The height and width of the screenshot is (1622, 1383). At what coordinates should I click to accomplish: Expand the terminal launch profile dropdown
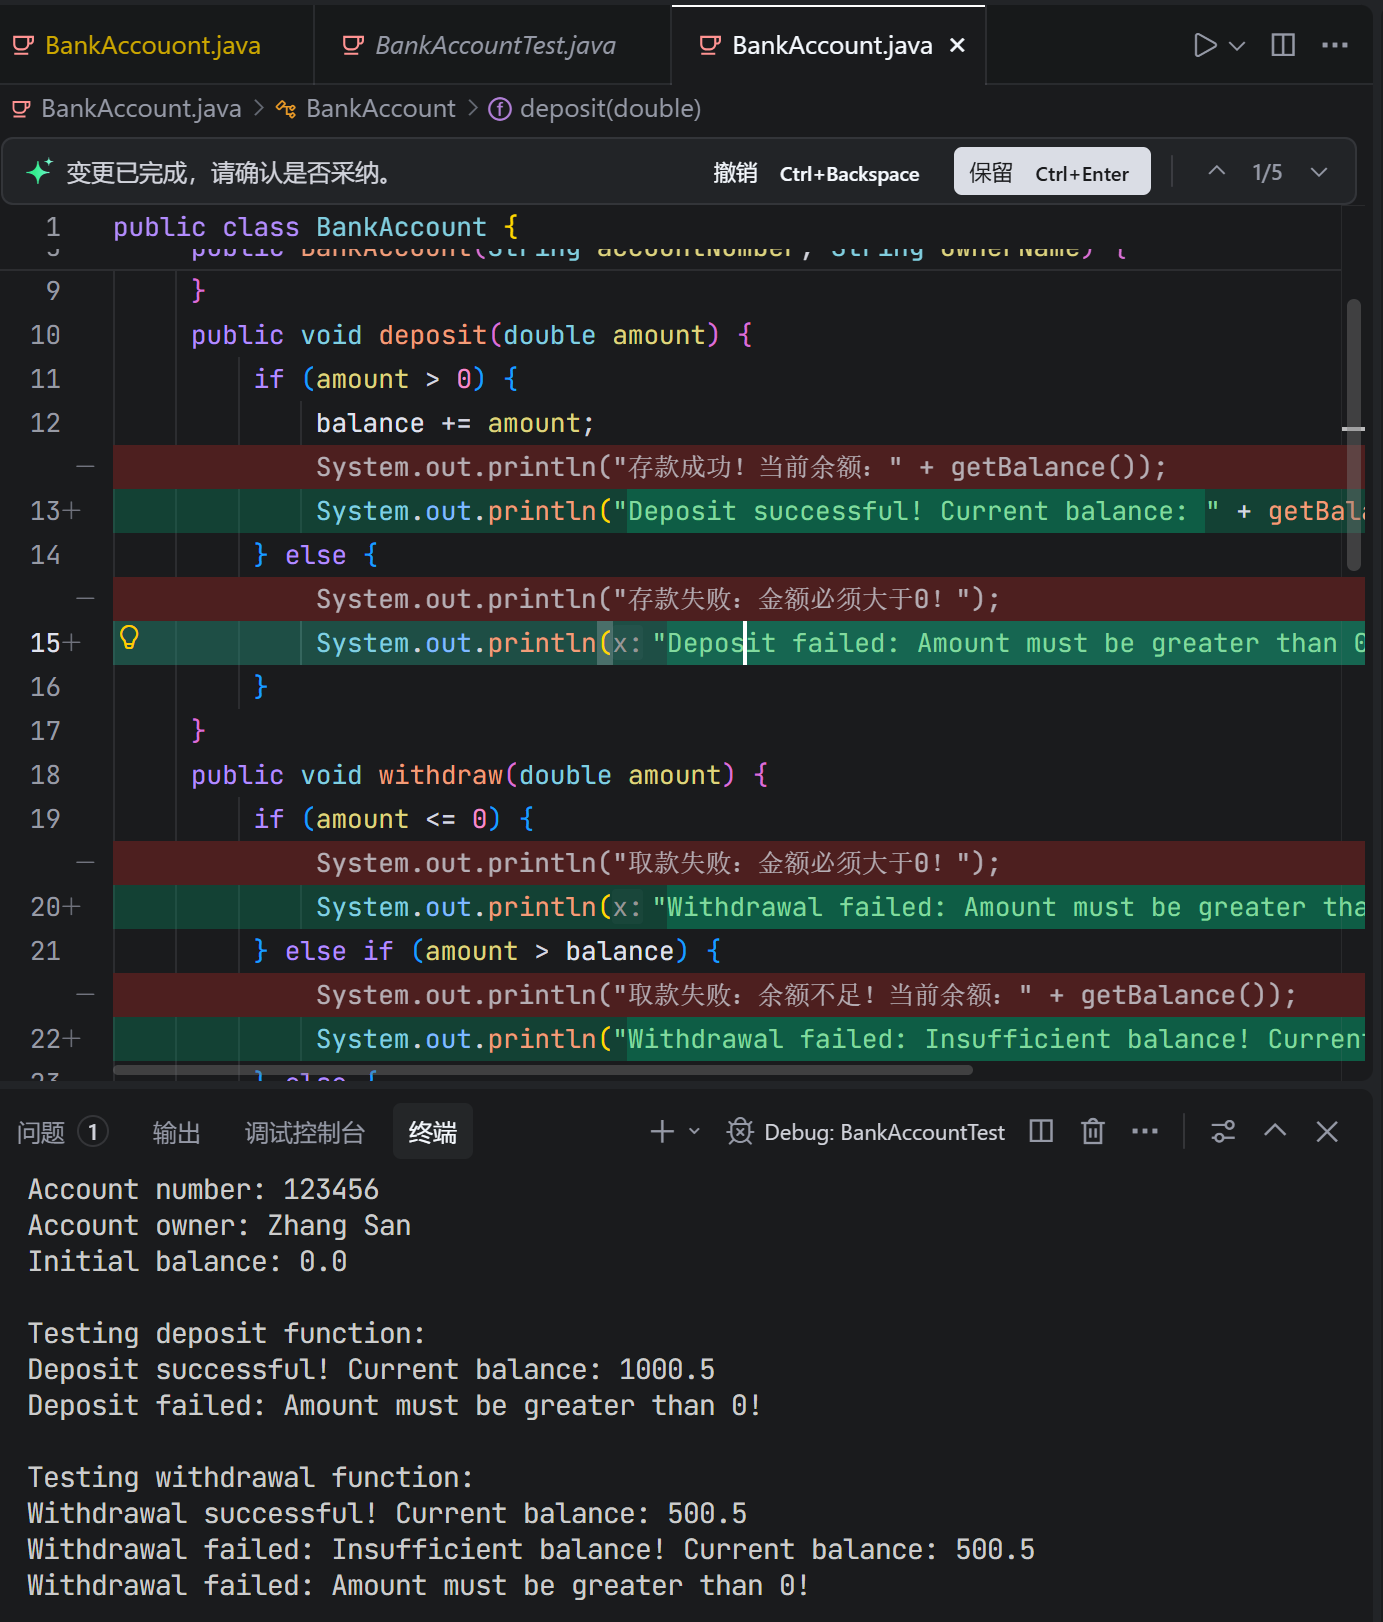click(x=694, y=1132)
